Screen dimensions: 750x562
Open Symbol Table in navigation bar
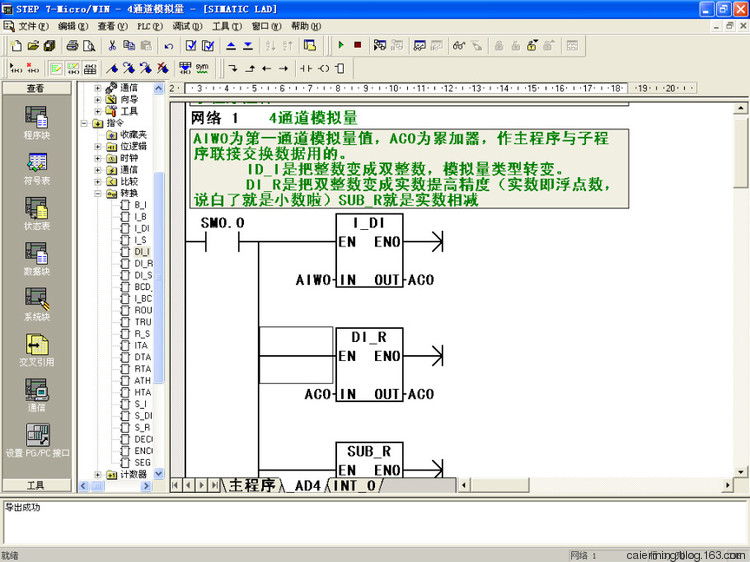(x=37, y=168)
